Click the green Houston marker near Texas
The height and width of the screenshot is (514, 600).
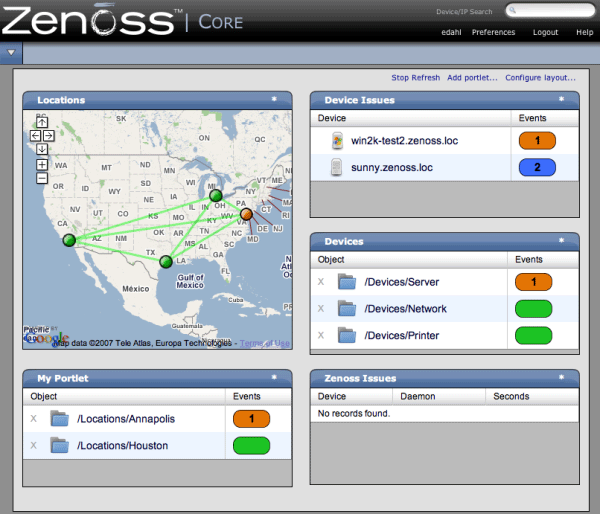click(x=165, y=261)
